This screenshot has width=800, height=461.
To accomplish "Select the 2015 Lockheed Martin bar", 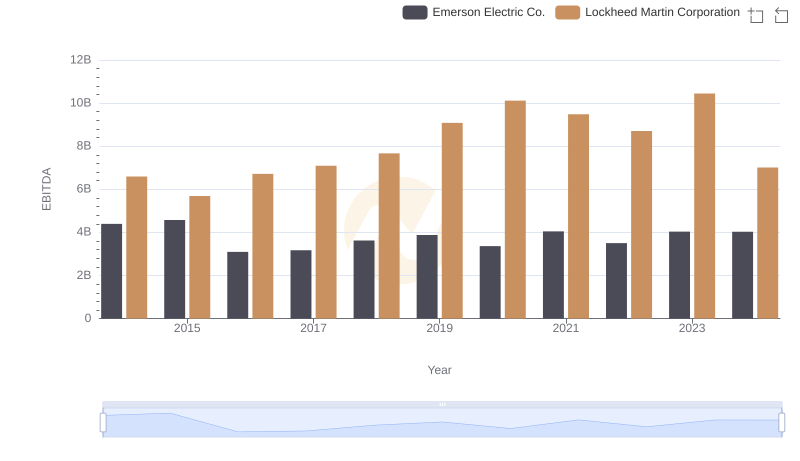I will coord(199,257).
